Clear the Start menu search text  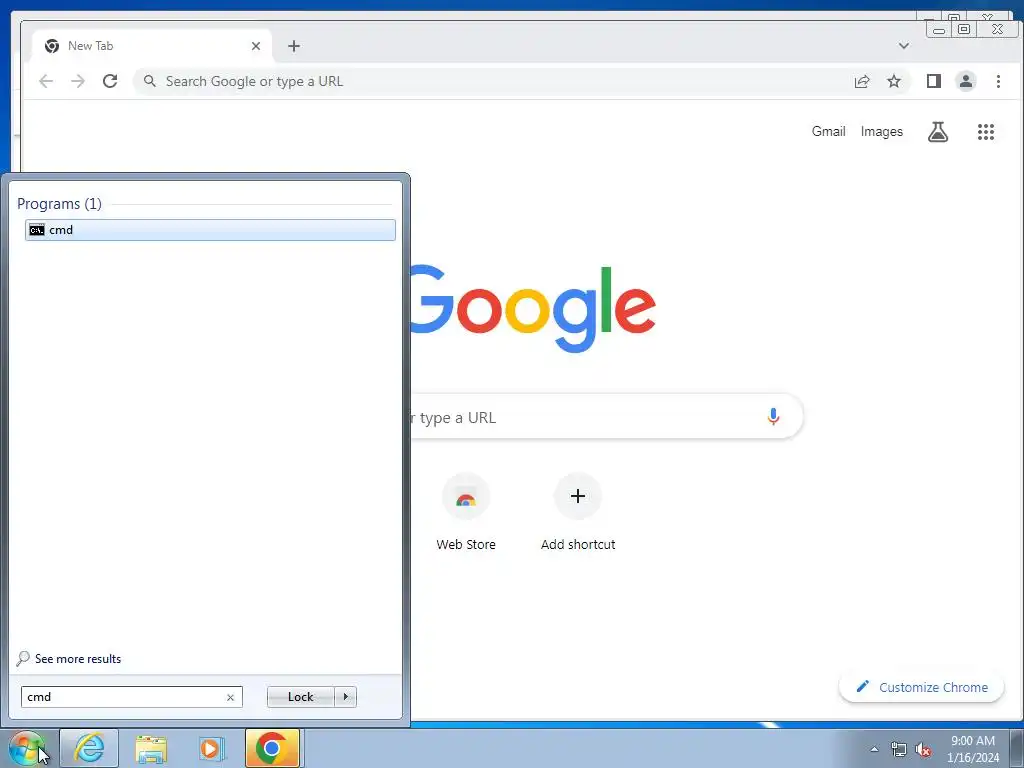pyautogui.click(x=231, y=697)
